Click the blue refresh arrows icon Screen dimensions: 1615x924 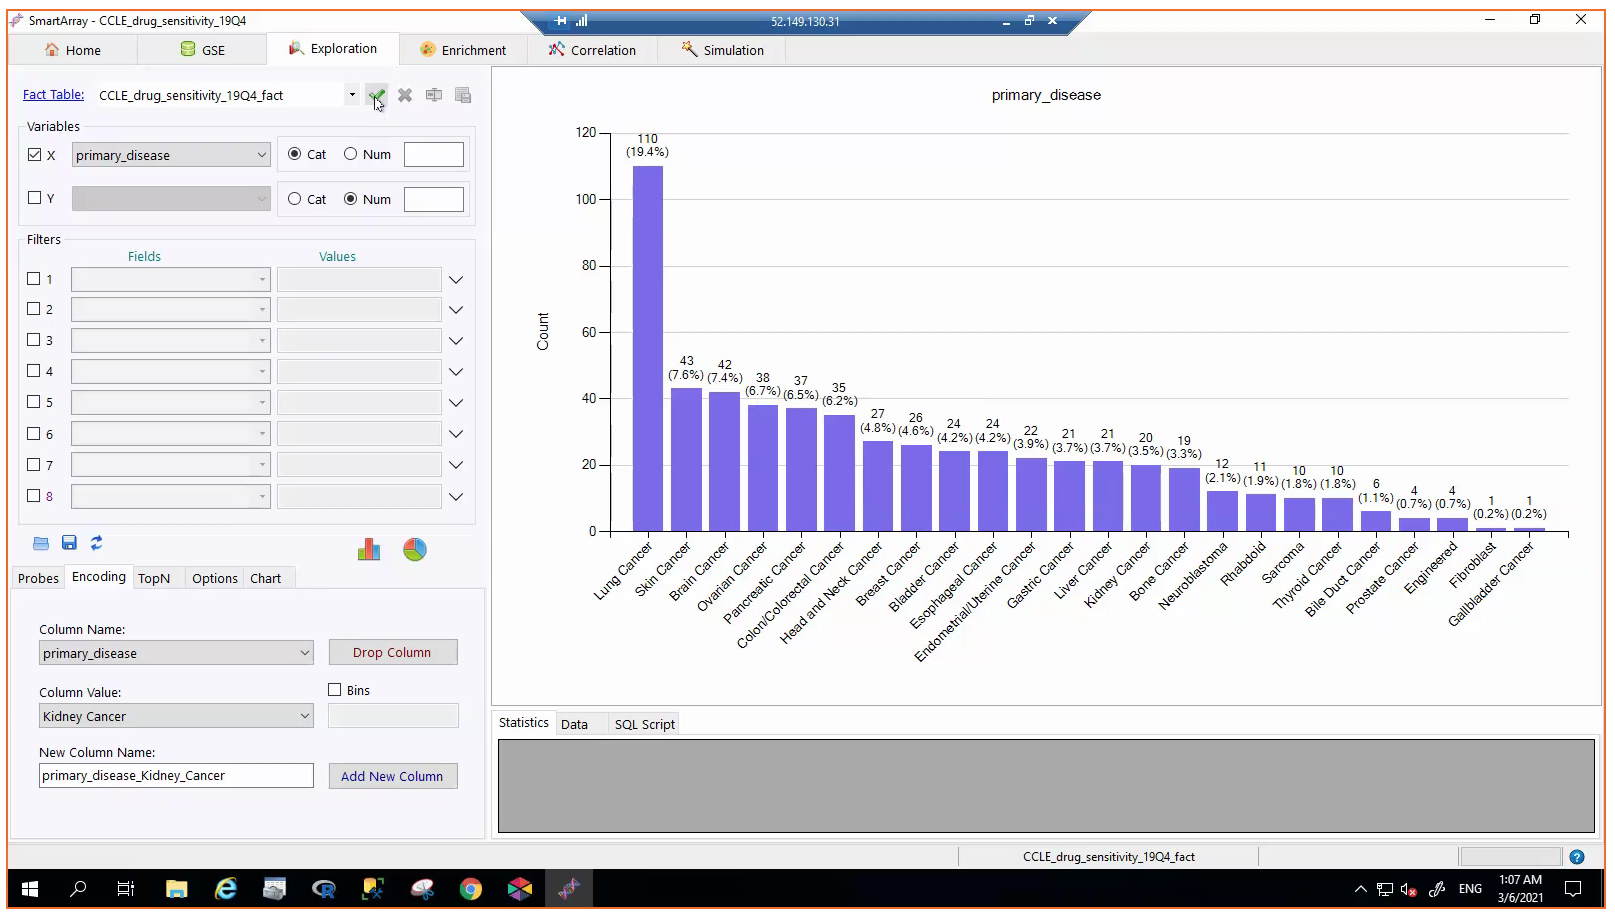97,543
